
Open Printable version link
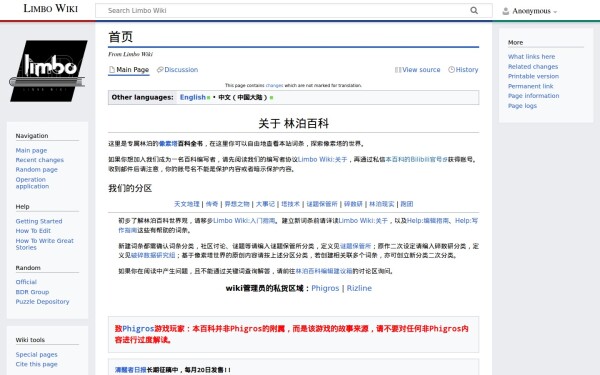pos(533,76)
